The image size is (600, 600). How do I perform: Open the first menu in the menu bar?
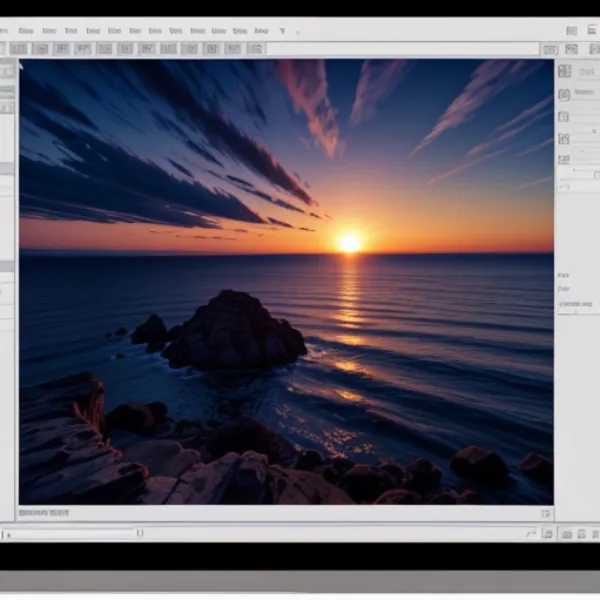coord(24,31)
